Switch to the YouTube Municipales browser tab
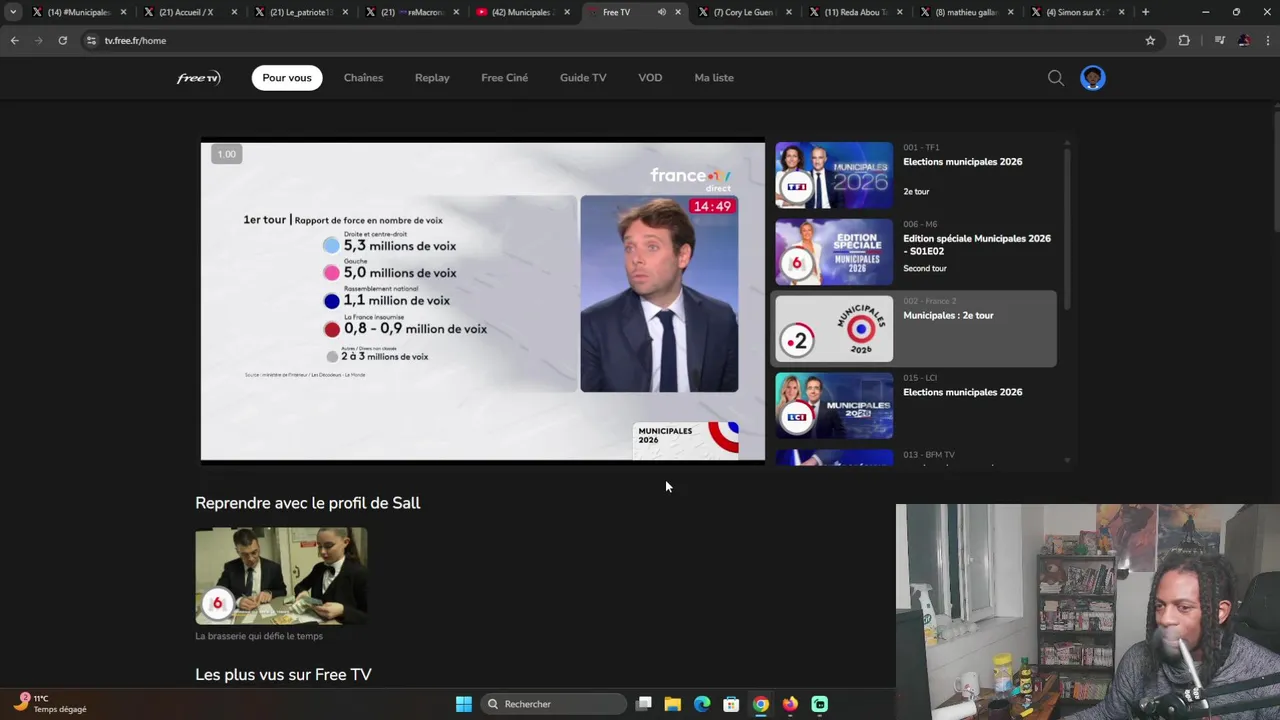This screenshot has height=720, width=1280. pyautogui.click(x=522, y=12)
